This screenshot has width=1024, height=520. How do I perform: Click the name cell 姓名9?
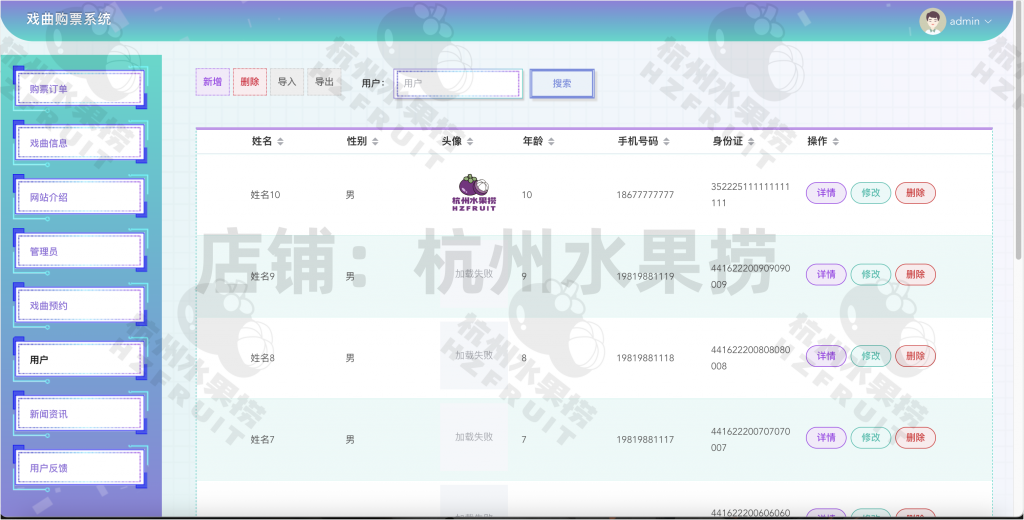263,276
